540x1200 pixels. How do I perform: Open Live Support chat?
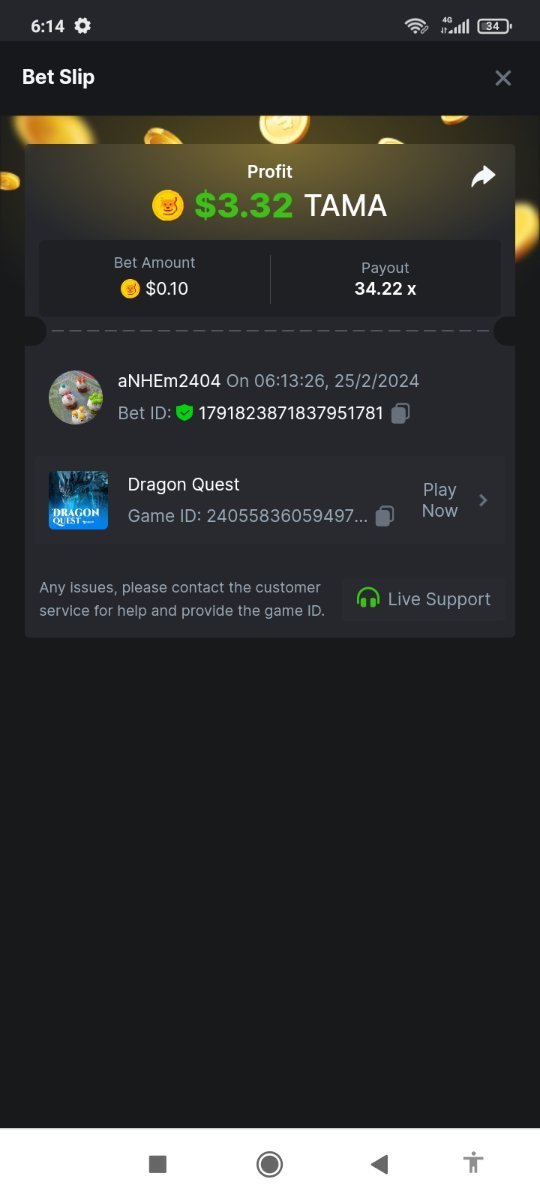(424, 599)
